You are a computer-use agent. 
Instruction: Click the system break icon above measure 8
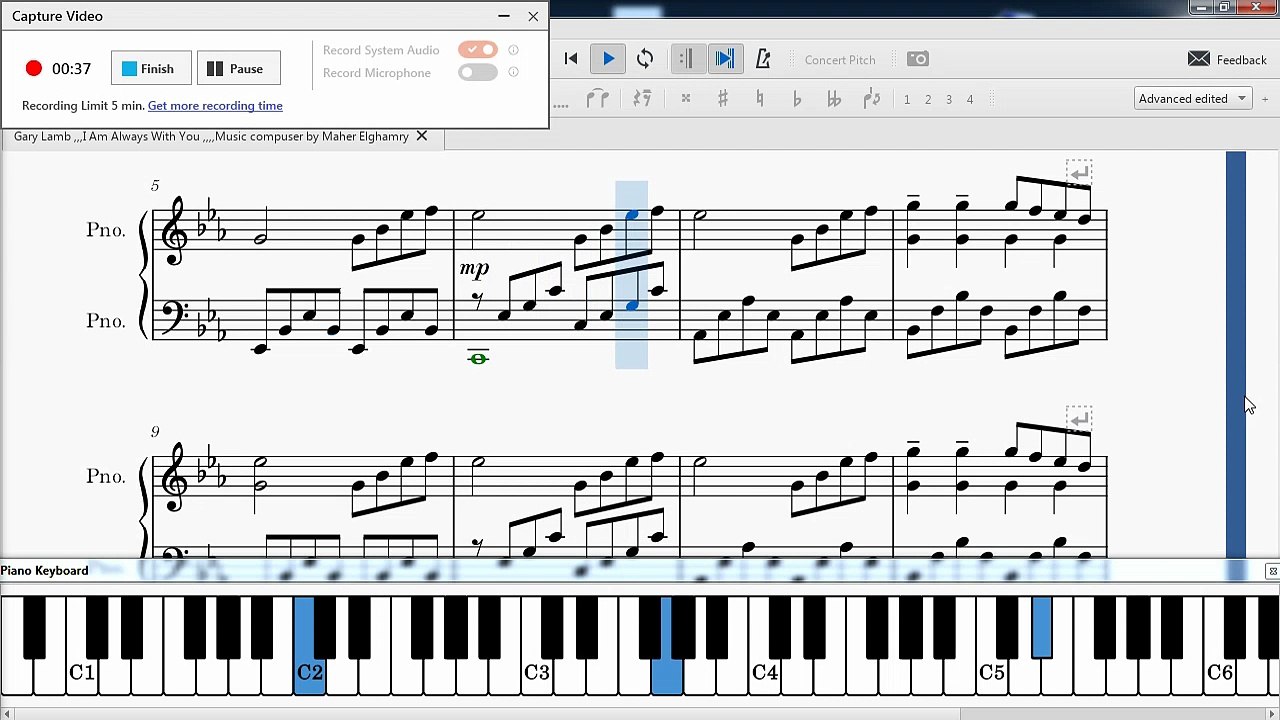tap(1079, 172)
